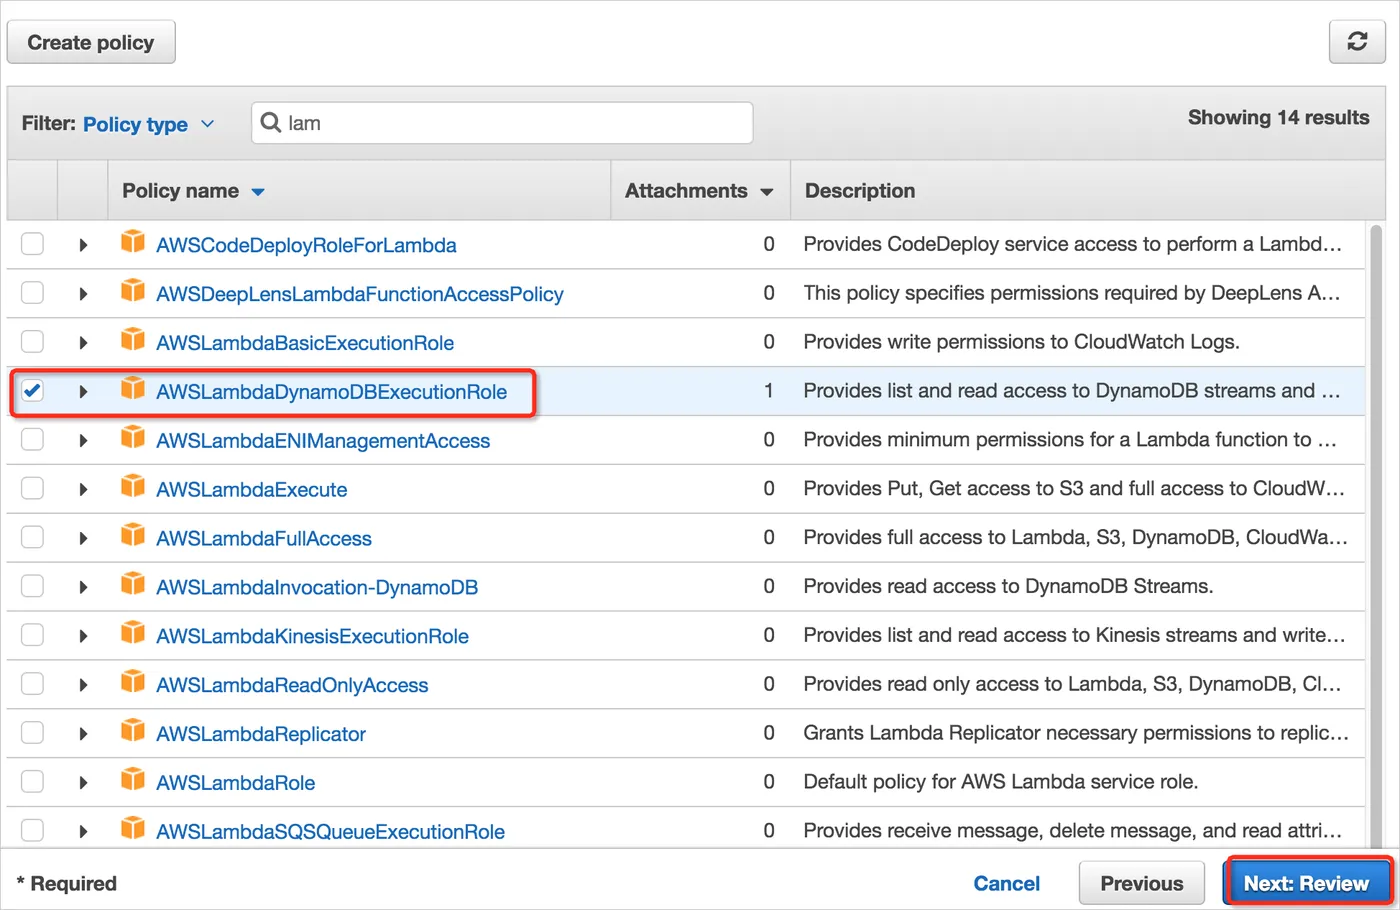Open the AWSLambdaReadOnlyAccess policy link
This screenshot has width=1400, height=910.
pos(292,685)
